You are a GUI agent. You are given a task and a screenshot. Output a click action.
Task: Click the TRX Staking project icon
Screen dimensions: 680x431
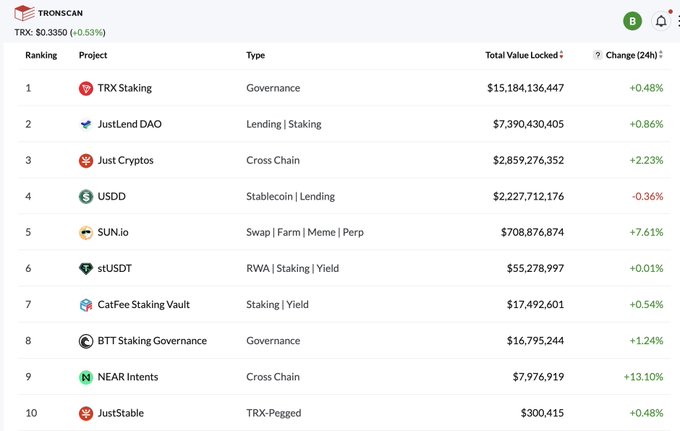pos(86,88)
